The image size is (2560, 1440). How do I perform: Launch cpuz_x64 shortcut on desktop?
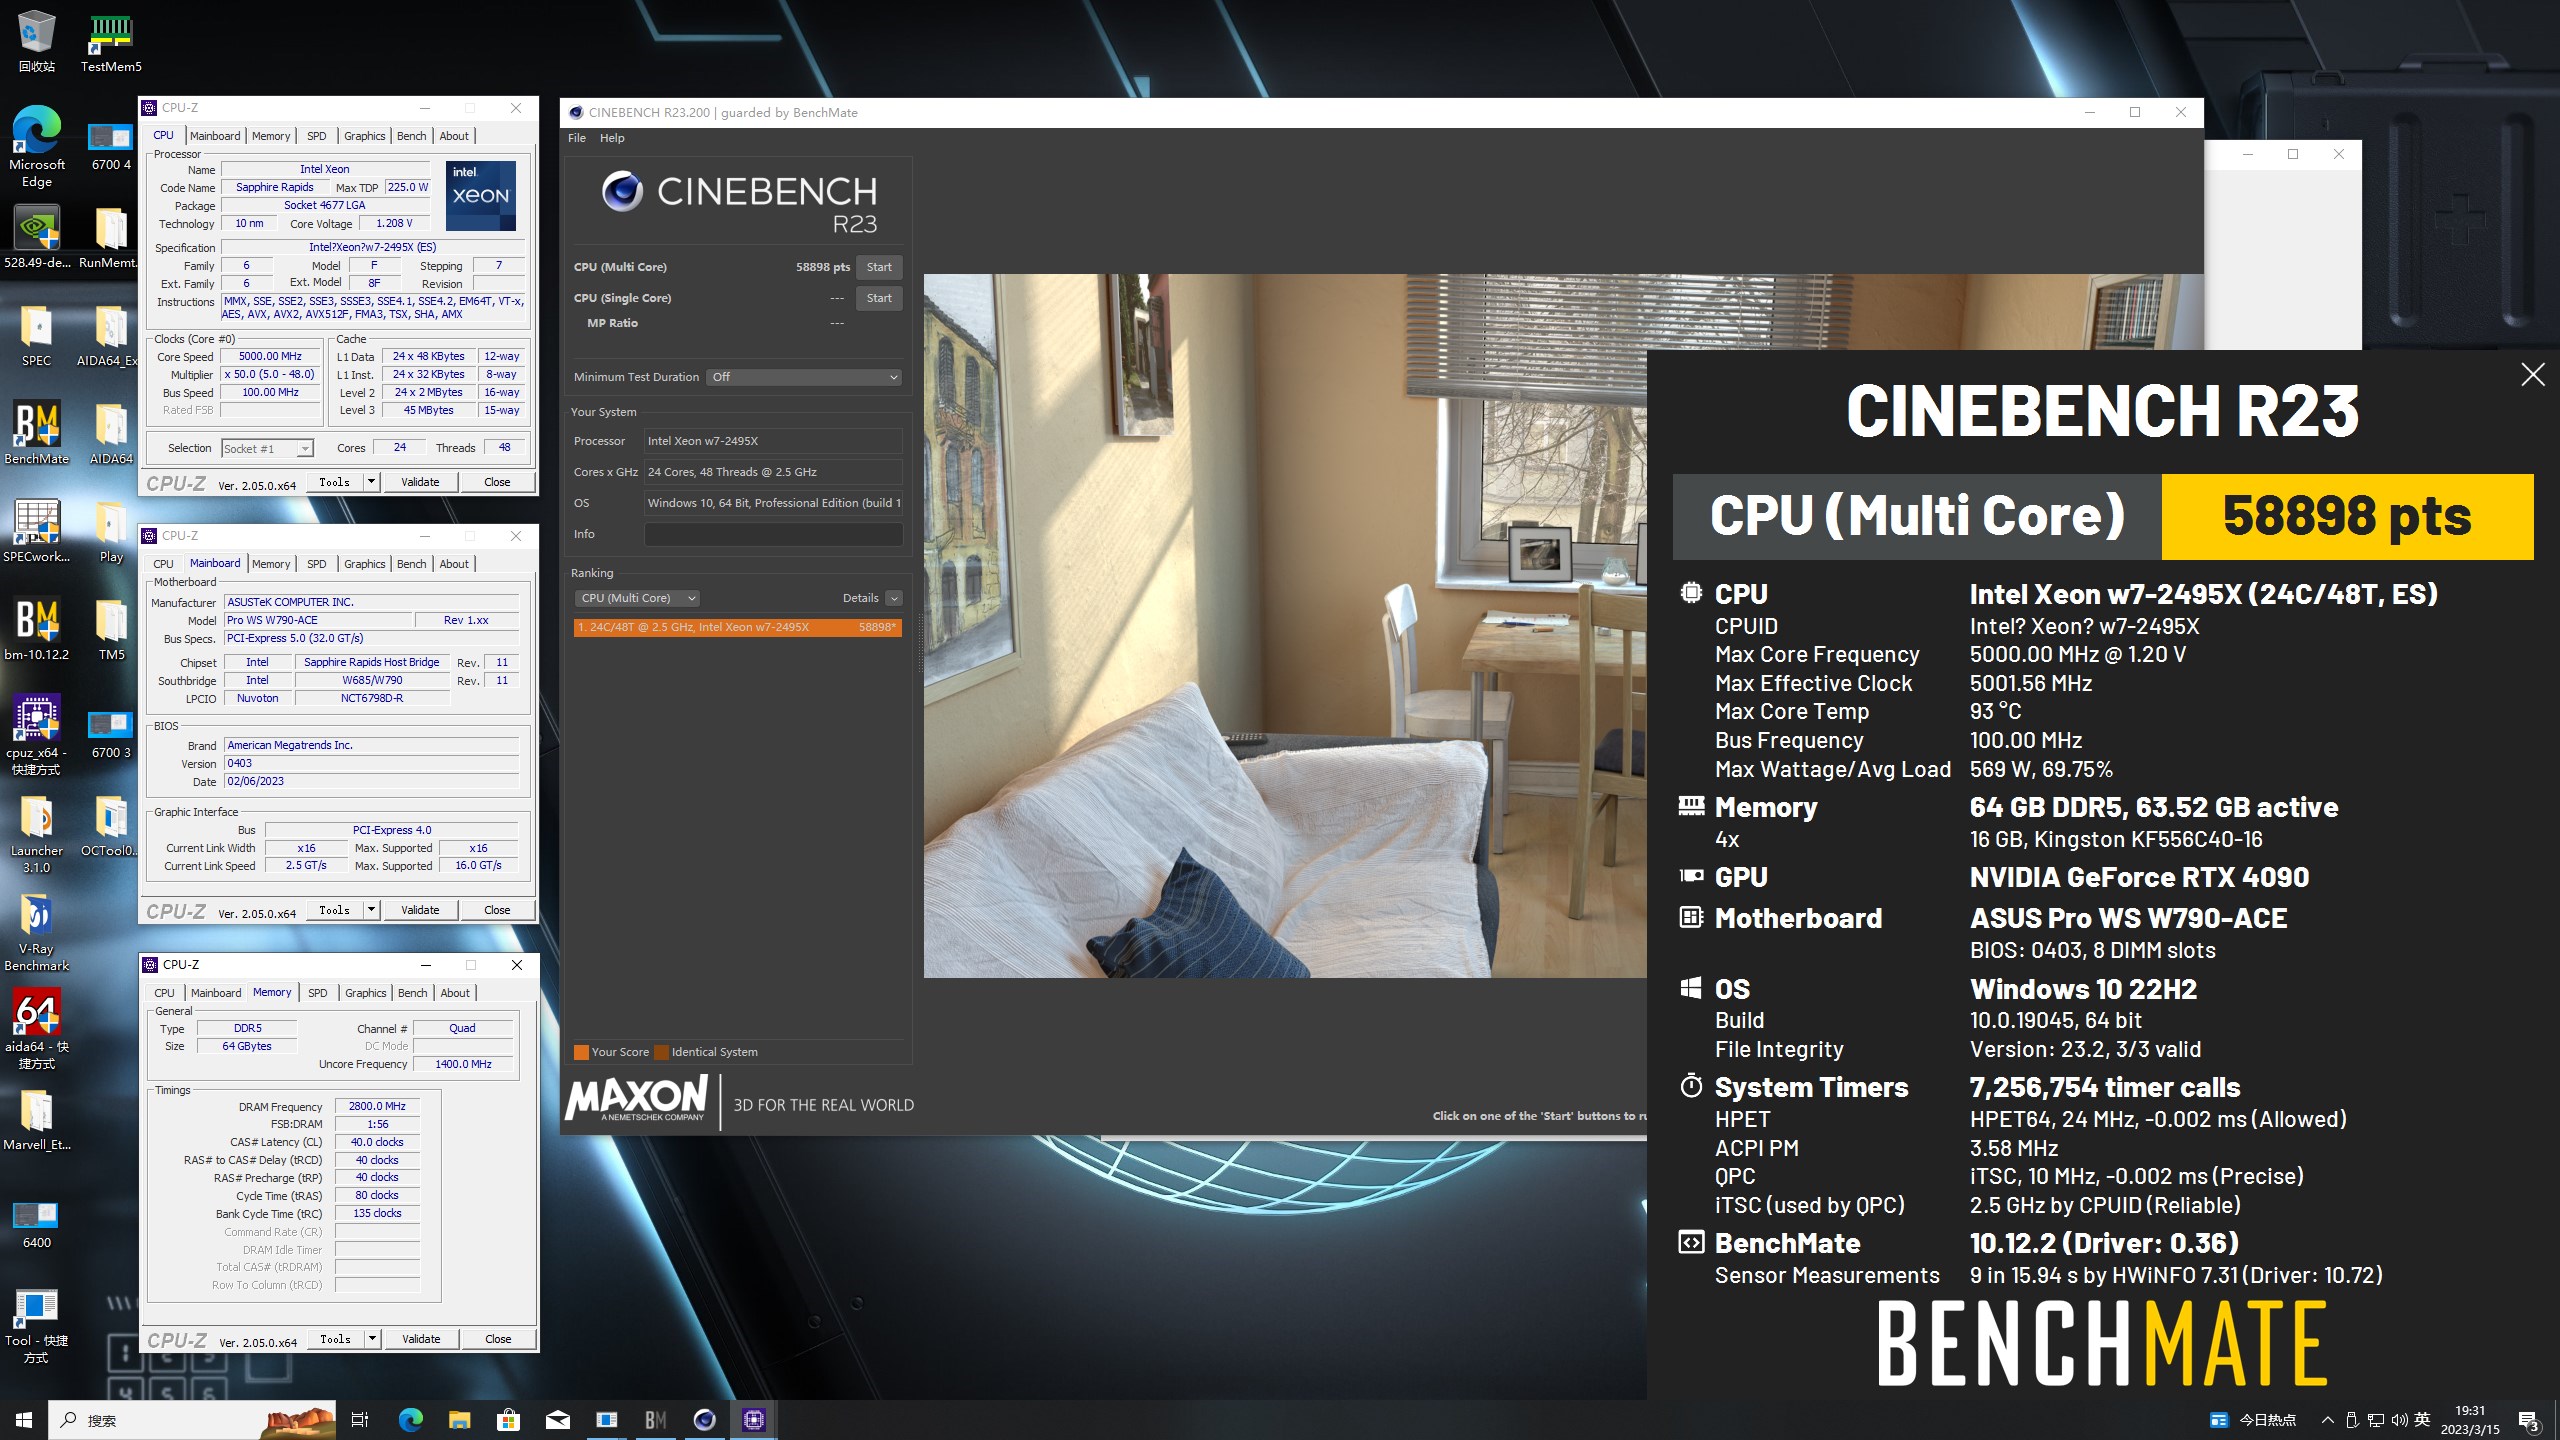click(36, 734)
